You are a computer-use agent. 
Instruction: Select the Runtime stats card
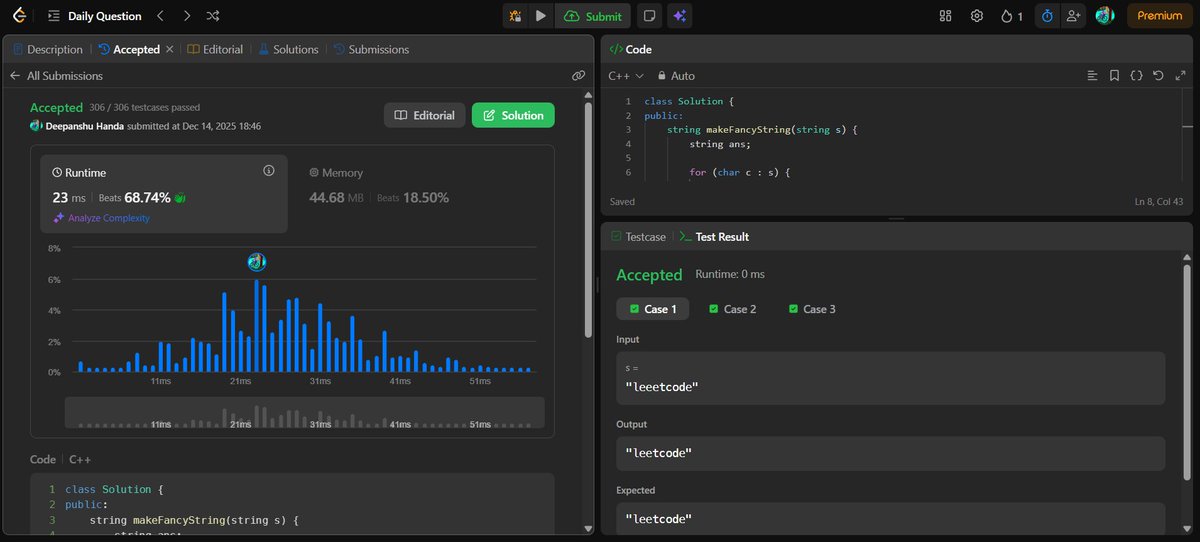164,194
